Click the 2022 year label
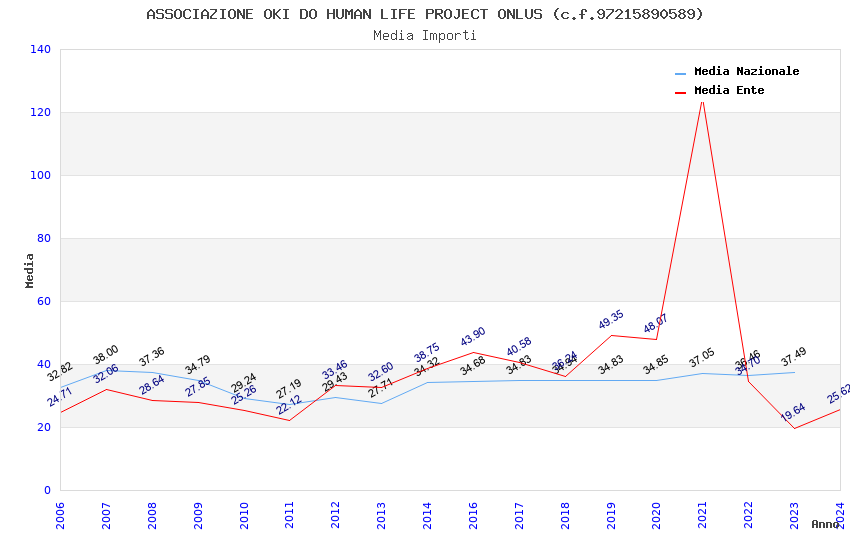The image size is (850, 550). (x=749, y=515)
